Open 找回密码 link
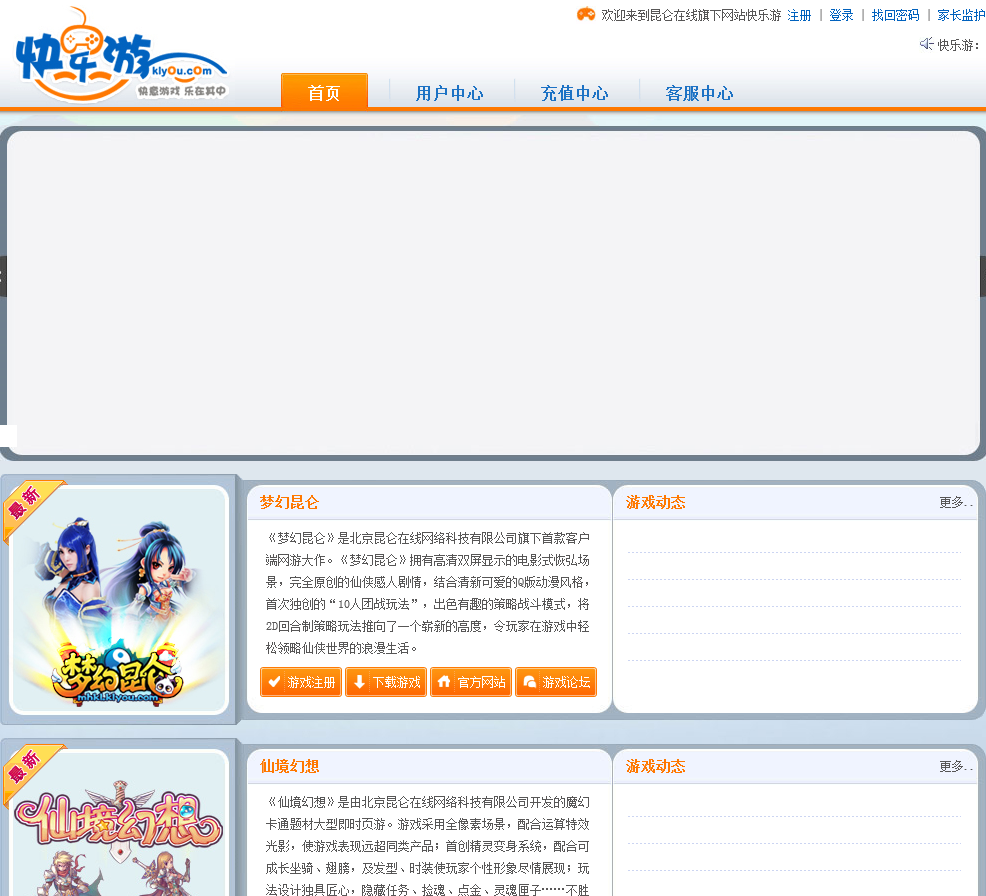 pos(895,15)
